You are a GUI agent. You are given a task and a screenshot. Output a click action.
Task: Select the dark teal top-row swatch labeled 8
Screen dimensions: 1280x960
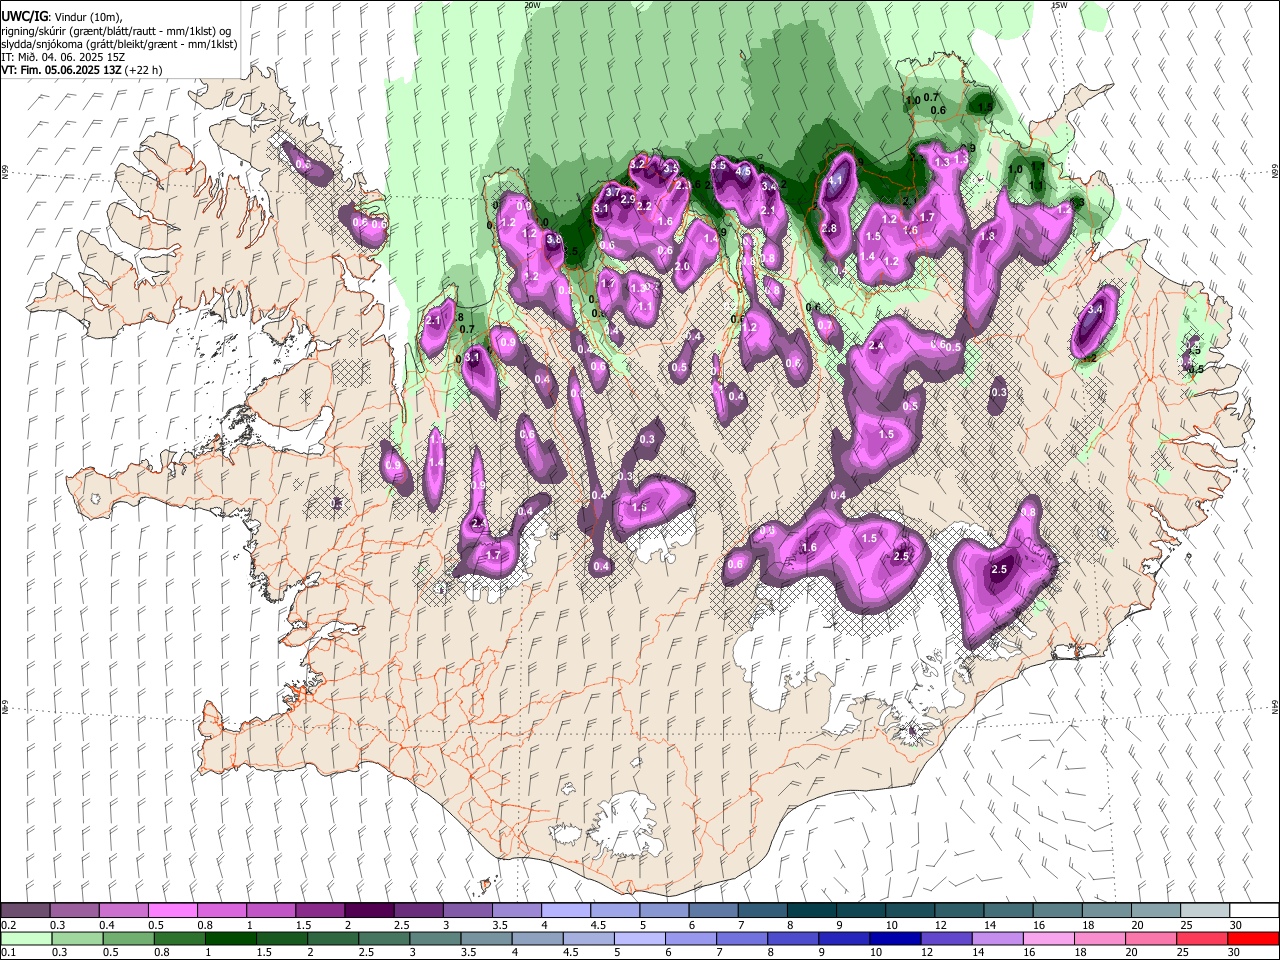810,911
